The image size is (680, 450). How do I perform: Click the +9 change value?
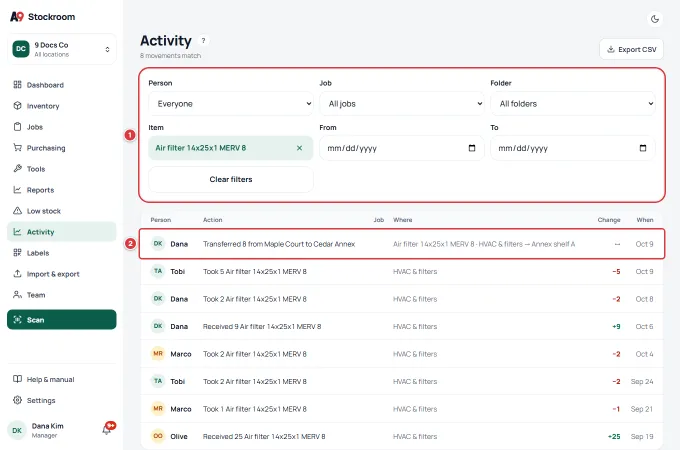coord(616,326)
